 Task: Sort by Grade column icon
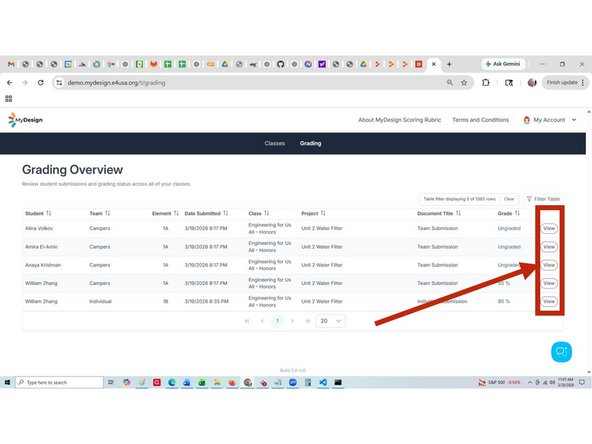click(x=517, y=213)
